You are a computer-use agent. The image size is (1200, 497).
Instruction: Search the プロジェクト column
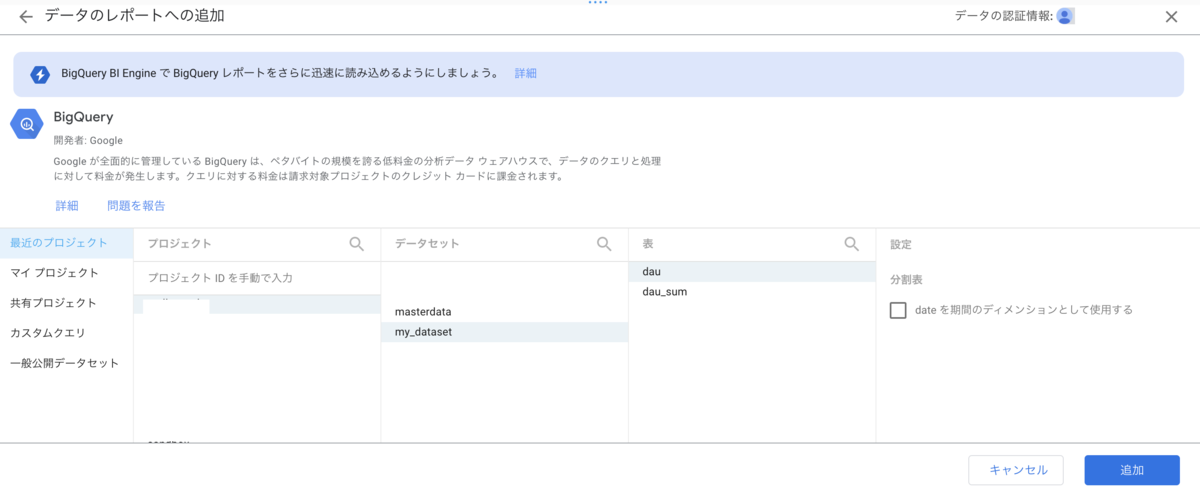(x=356, y=243)
